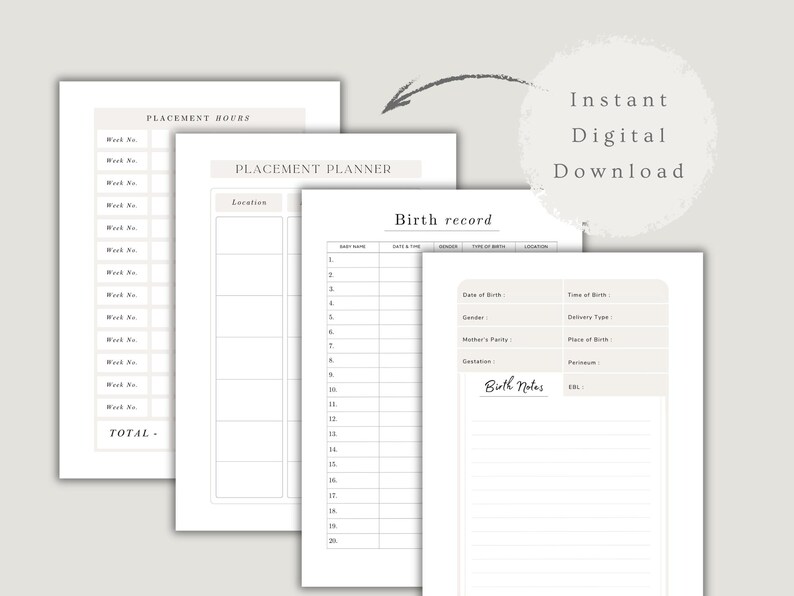The height and width of the screenshot is (596, 794).
Task: Select the DATE & TIME column header
Action: click(407, 247)
